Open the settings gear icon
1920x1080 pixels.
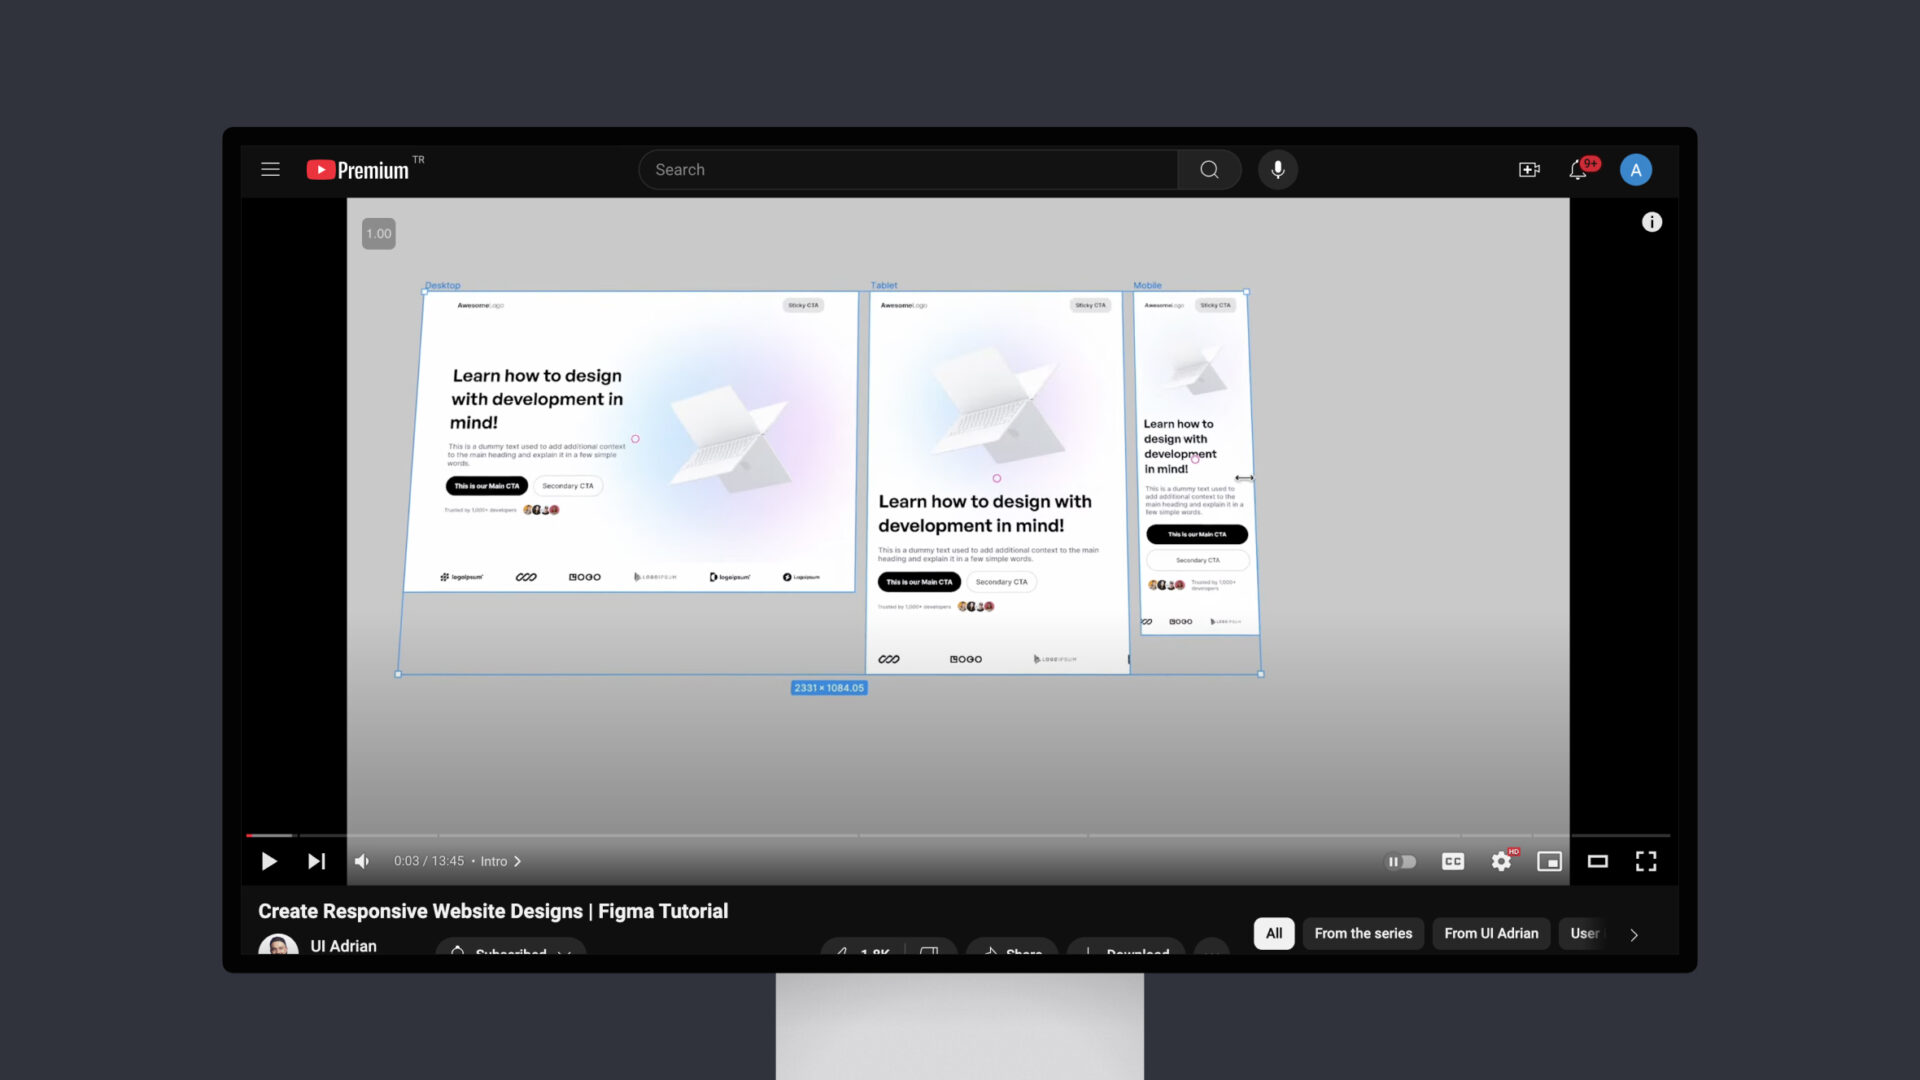tap(1501, 861)
